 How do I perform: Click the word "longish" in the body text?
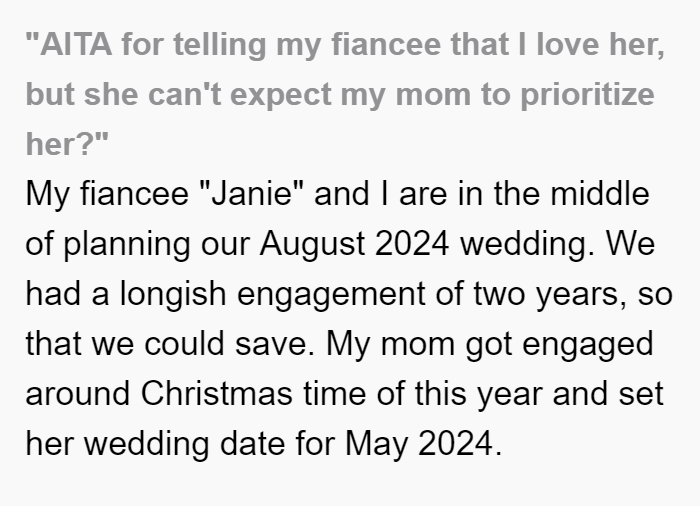[x=173, y=294]
